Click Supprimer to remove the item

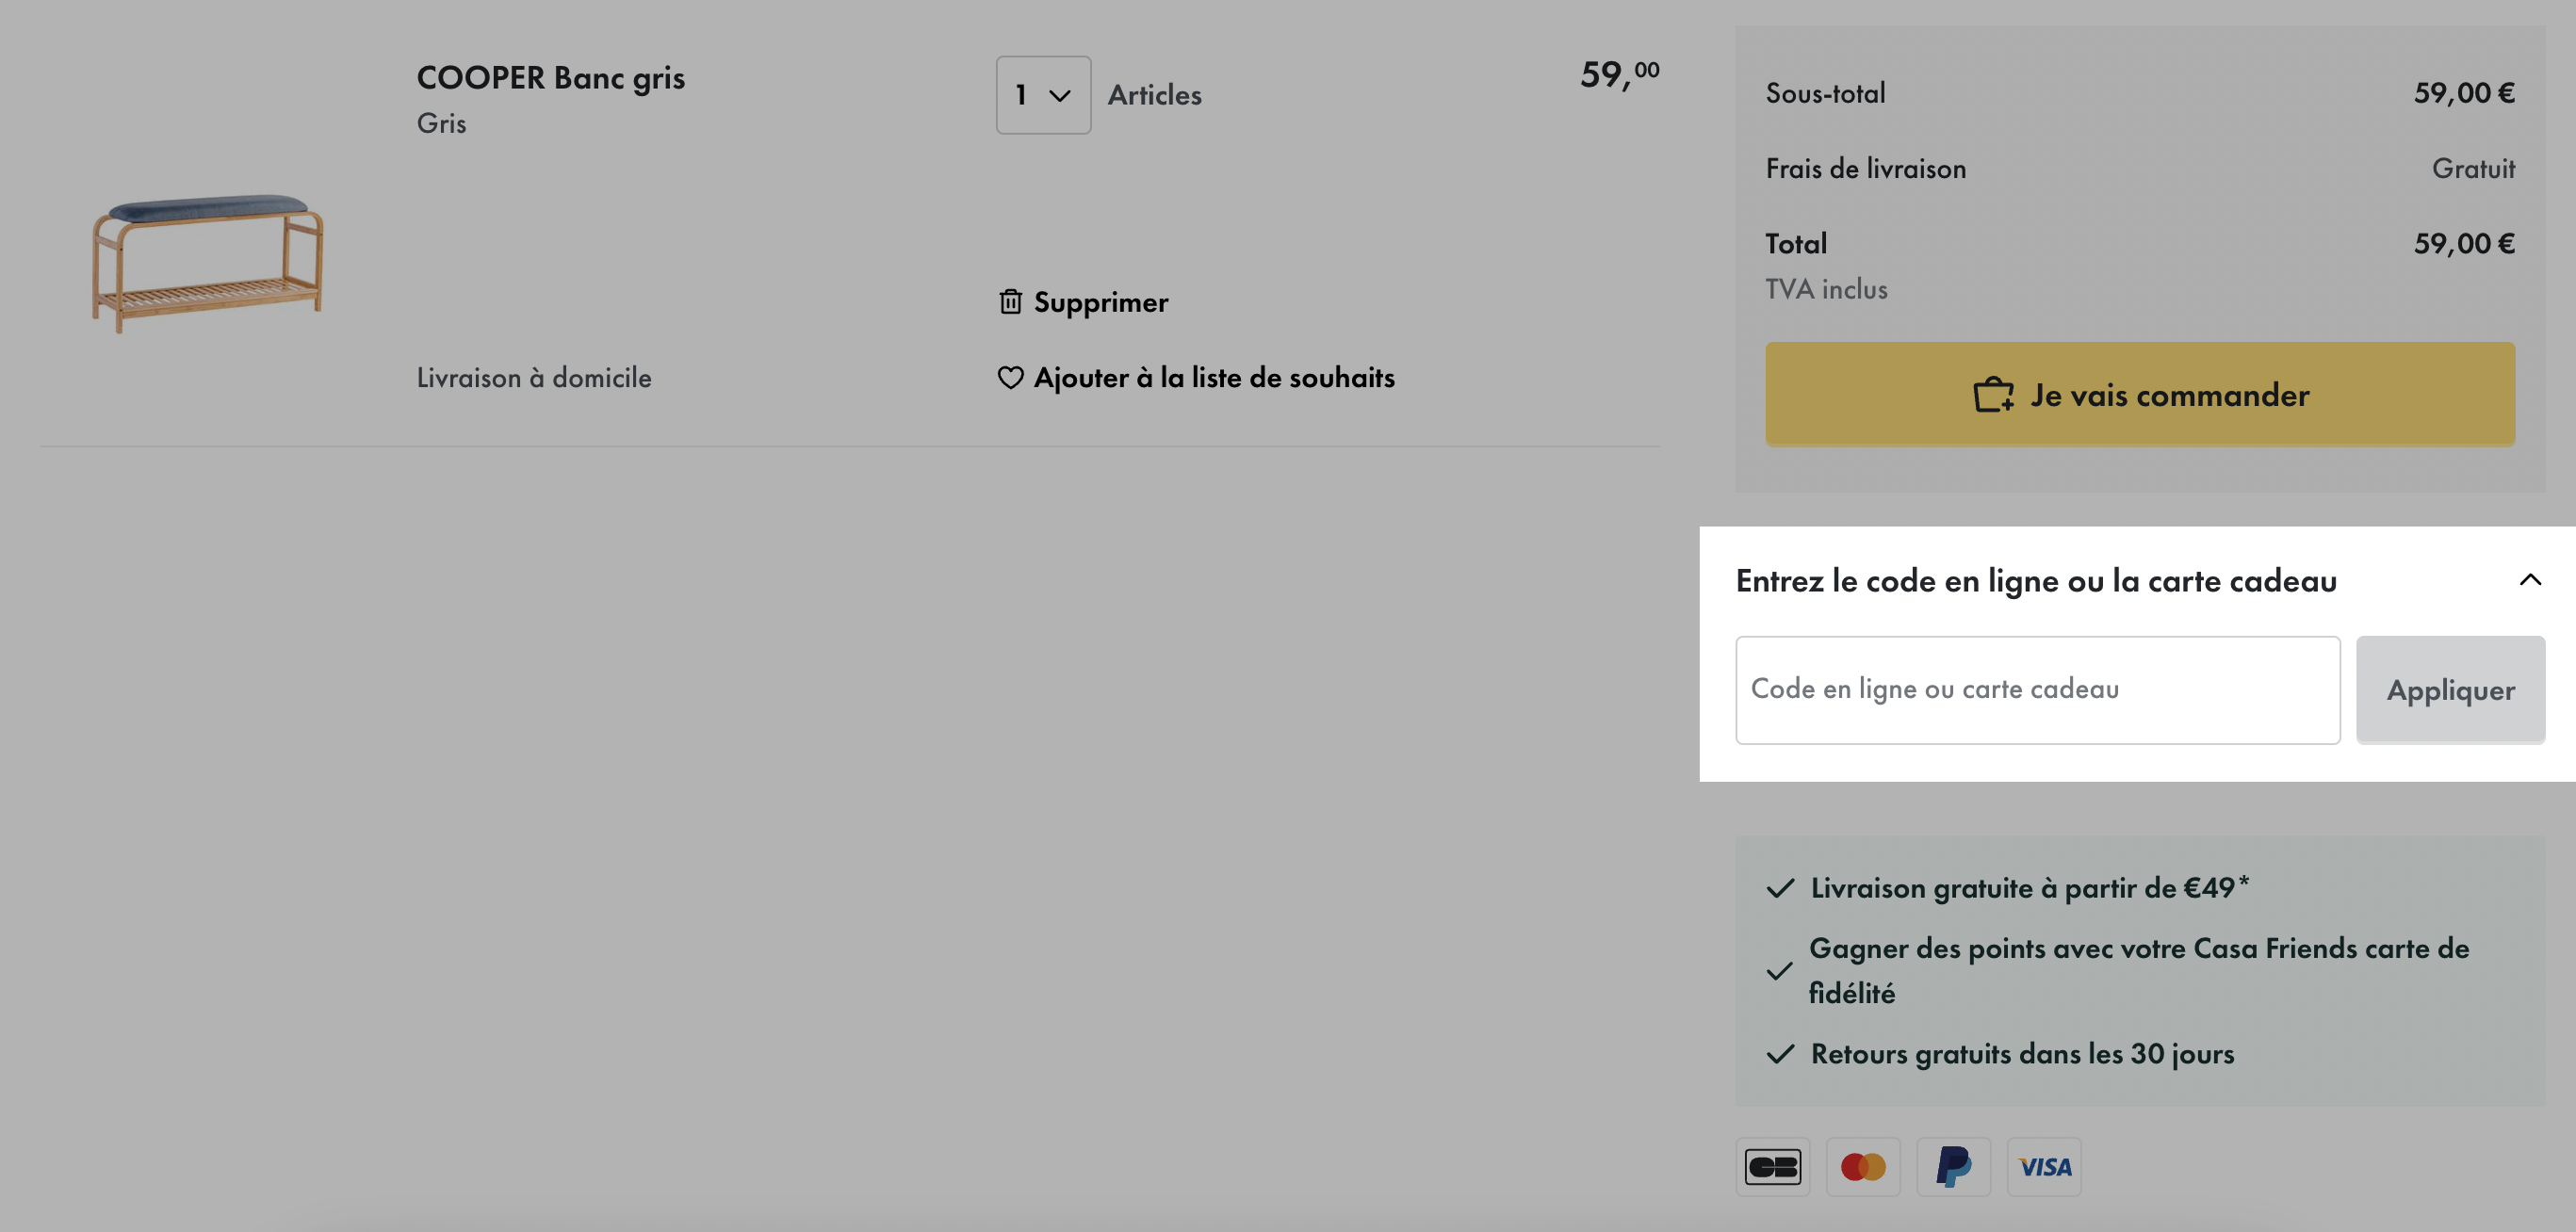pos(1100,302)
